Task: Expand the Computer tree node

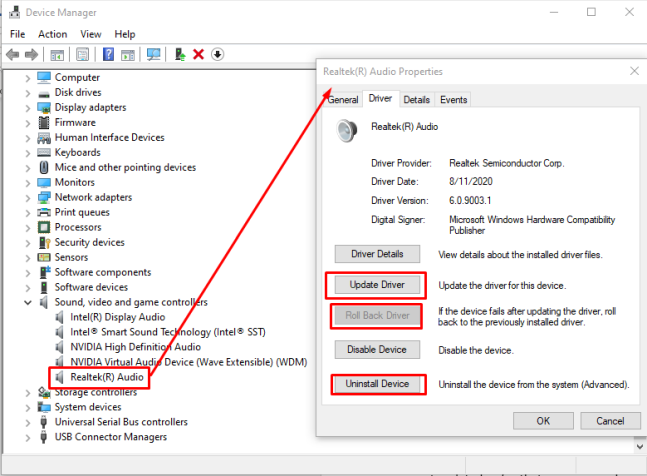Action: 27,78
